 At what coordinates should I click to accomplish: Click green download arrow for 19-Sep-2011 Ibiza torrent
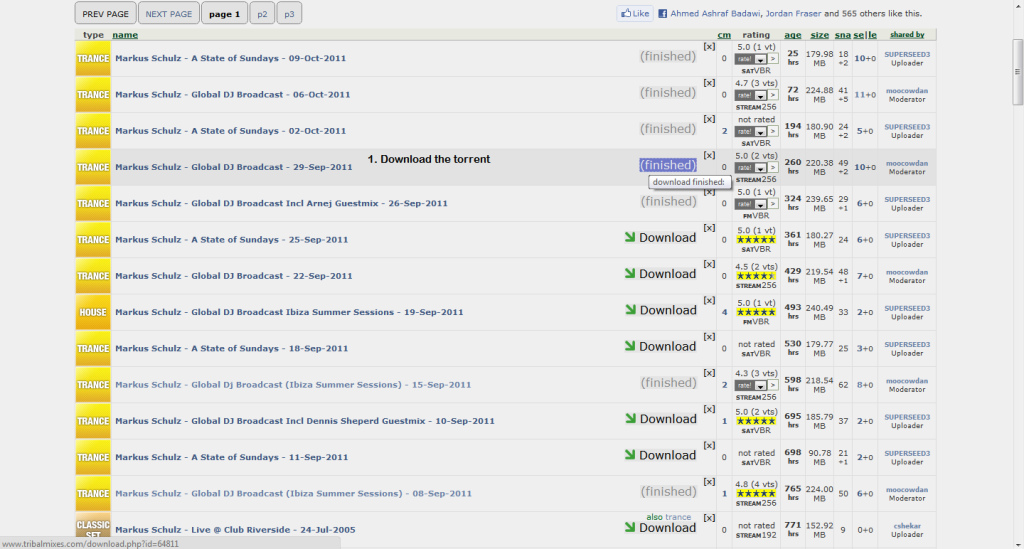tap(630, 309)
